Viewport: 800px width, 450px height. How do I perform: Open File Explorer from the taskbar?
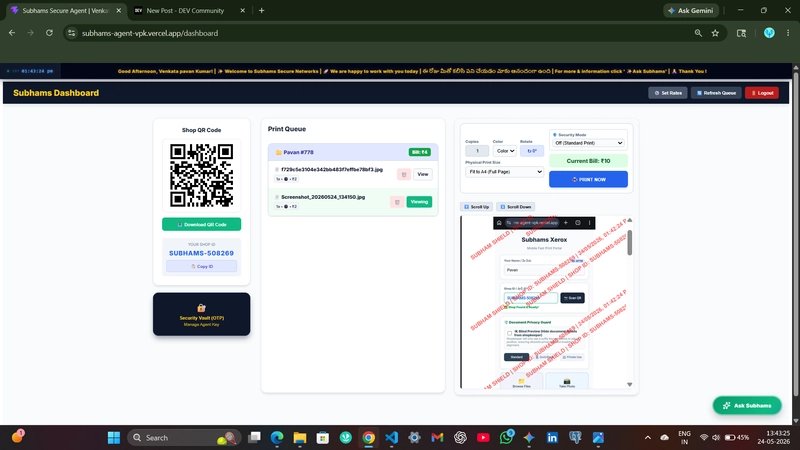(x=299, y=438)
